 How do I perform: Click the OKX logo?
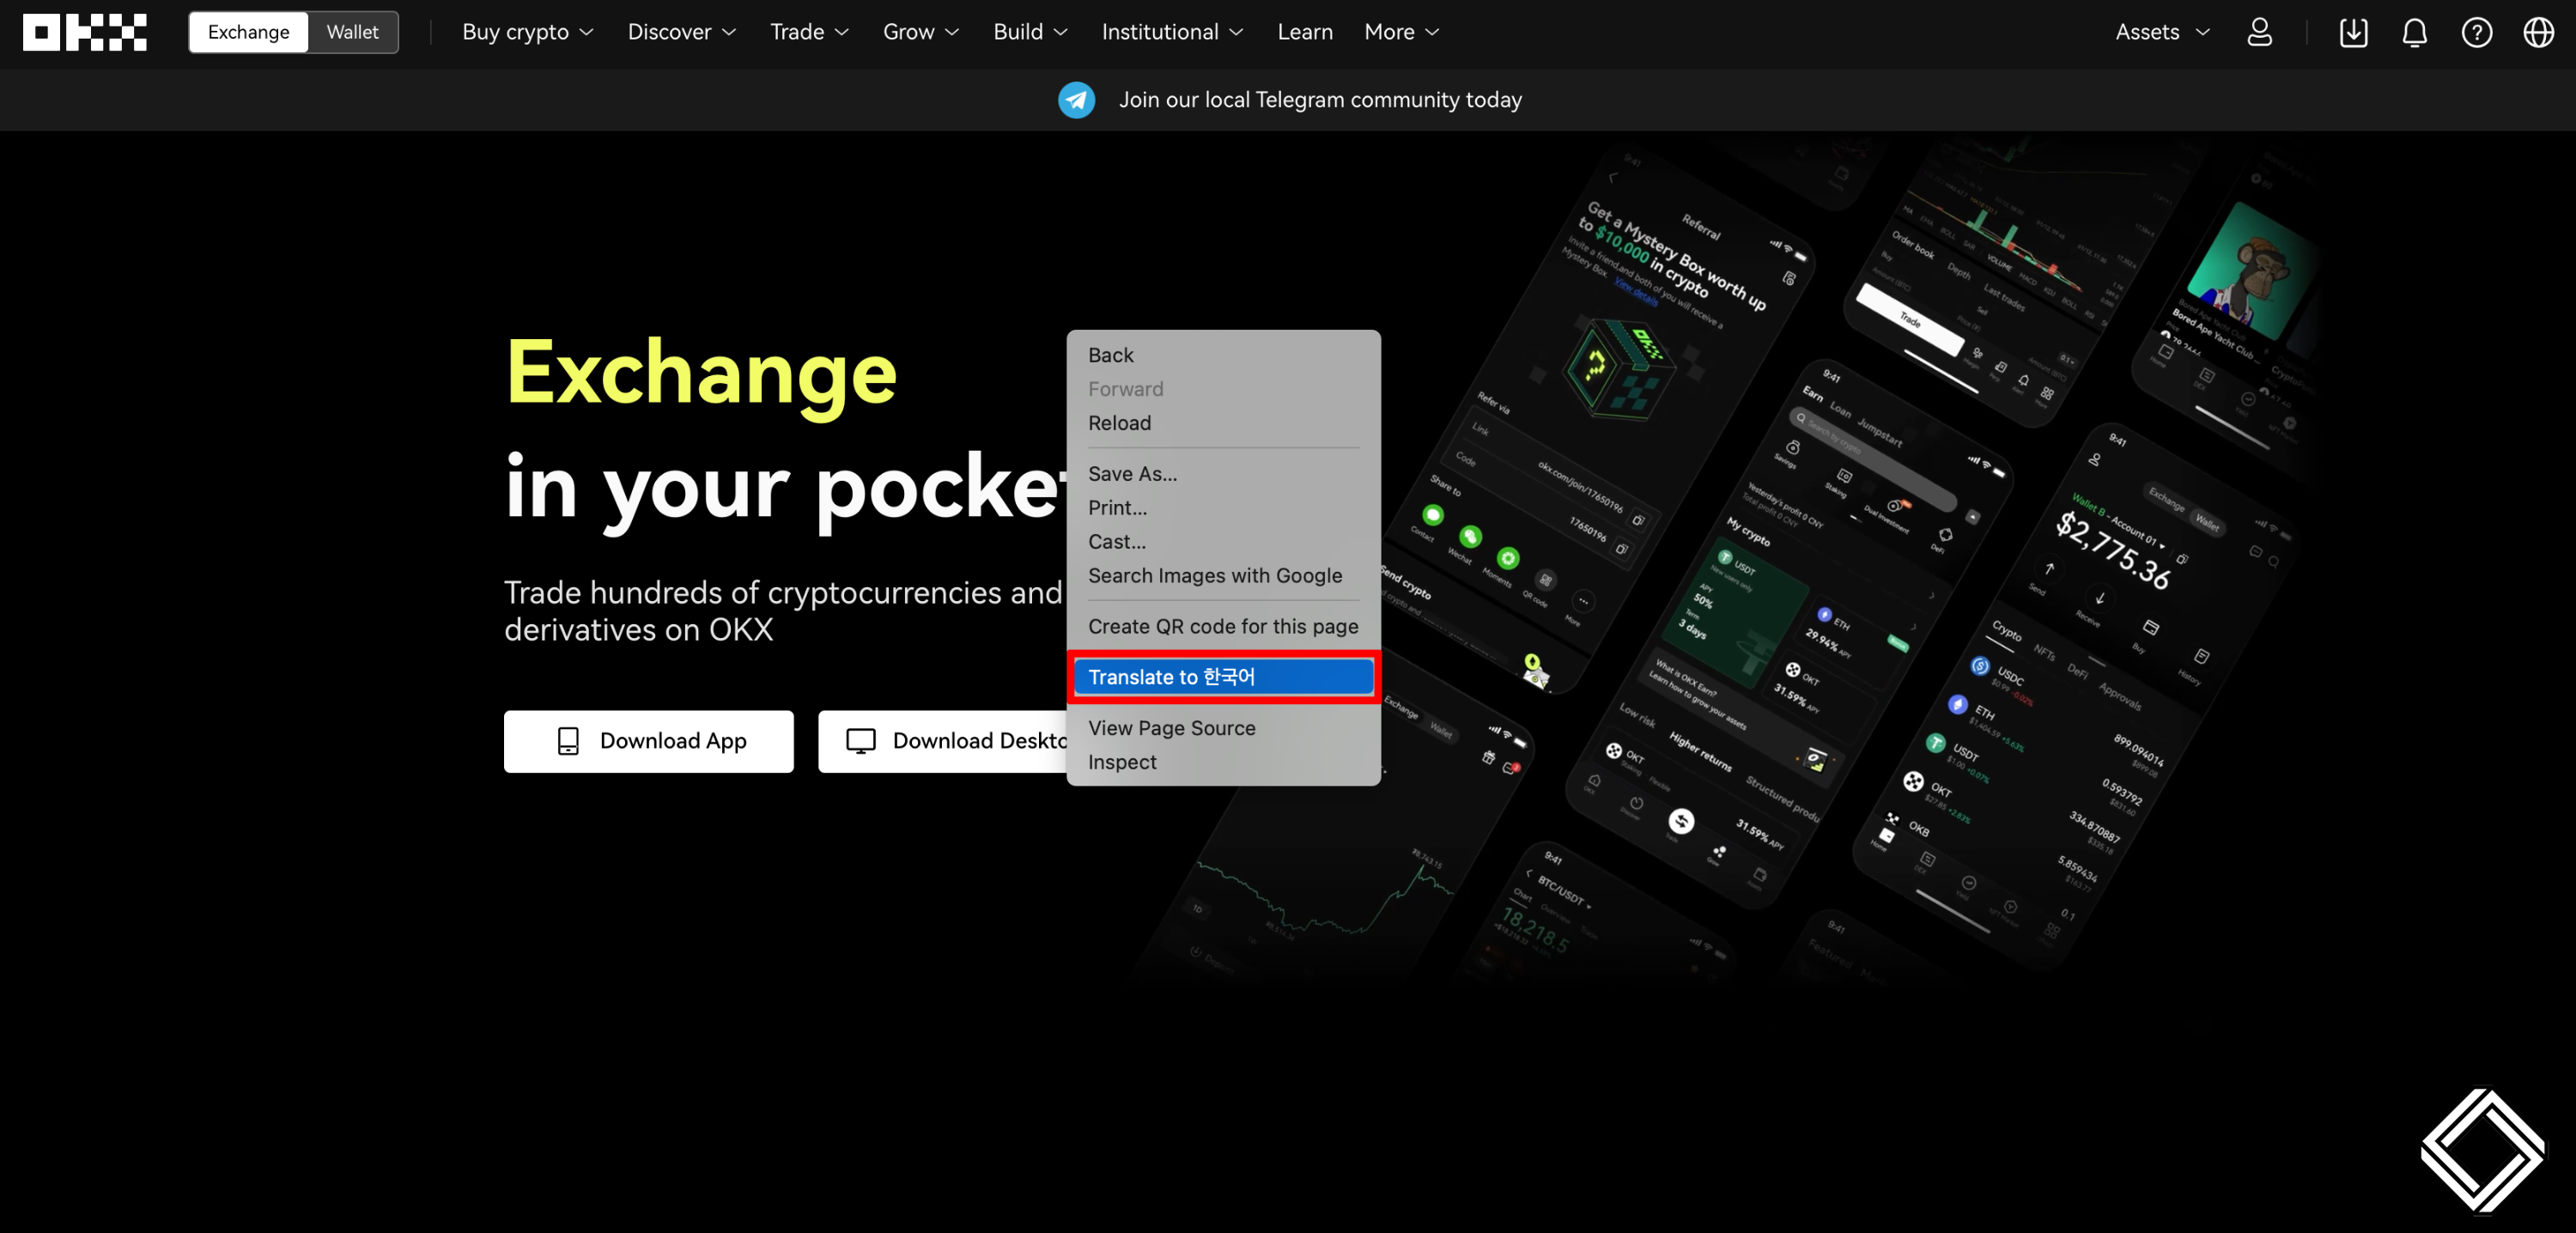(85, 32)
